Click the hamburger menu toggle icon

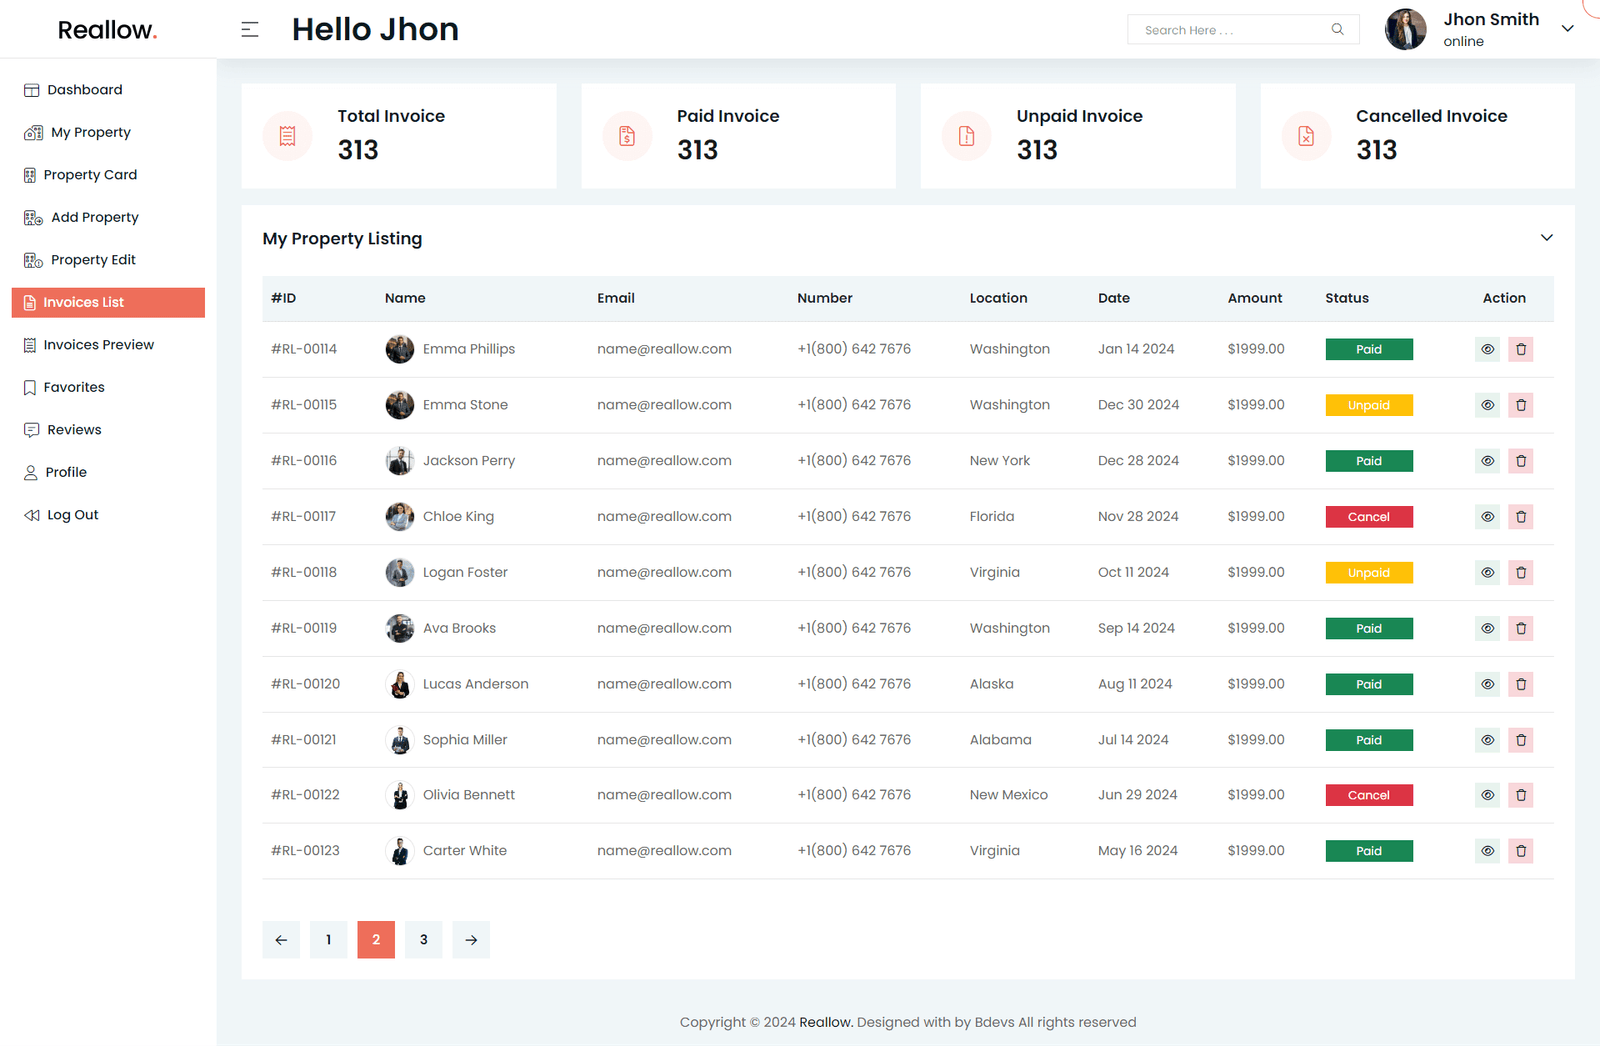pos(250,30)
